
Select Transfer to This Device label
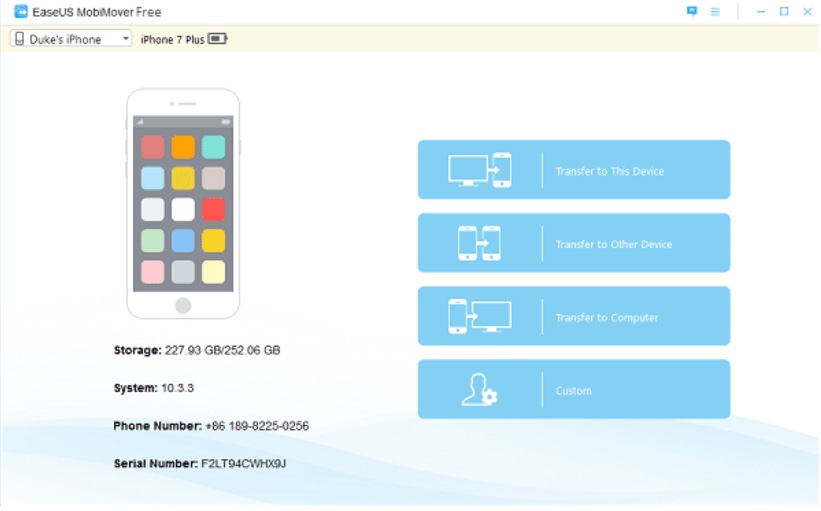click(609, 171)
